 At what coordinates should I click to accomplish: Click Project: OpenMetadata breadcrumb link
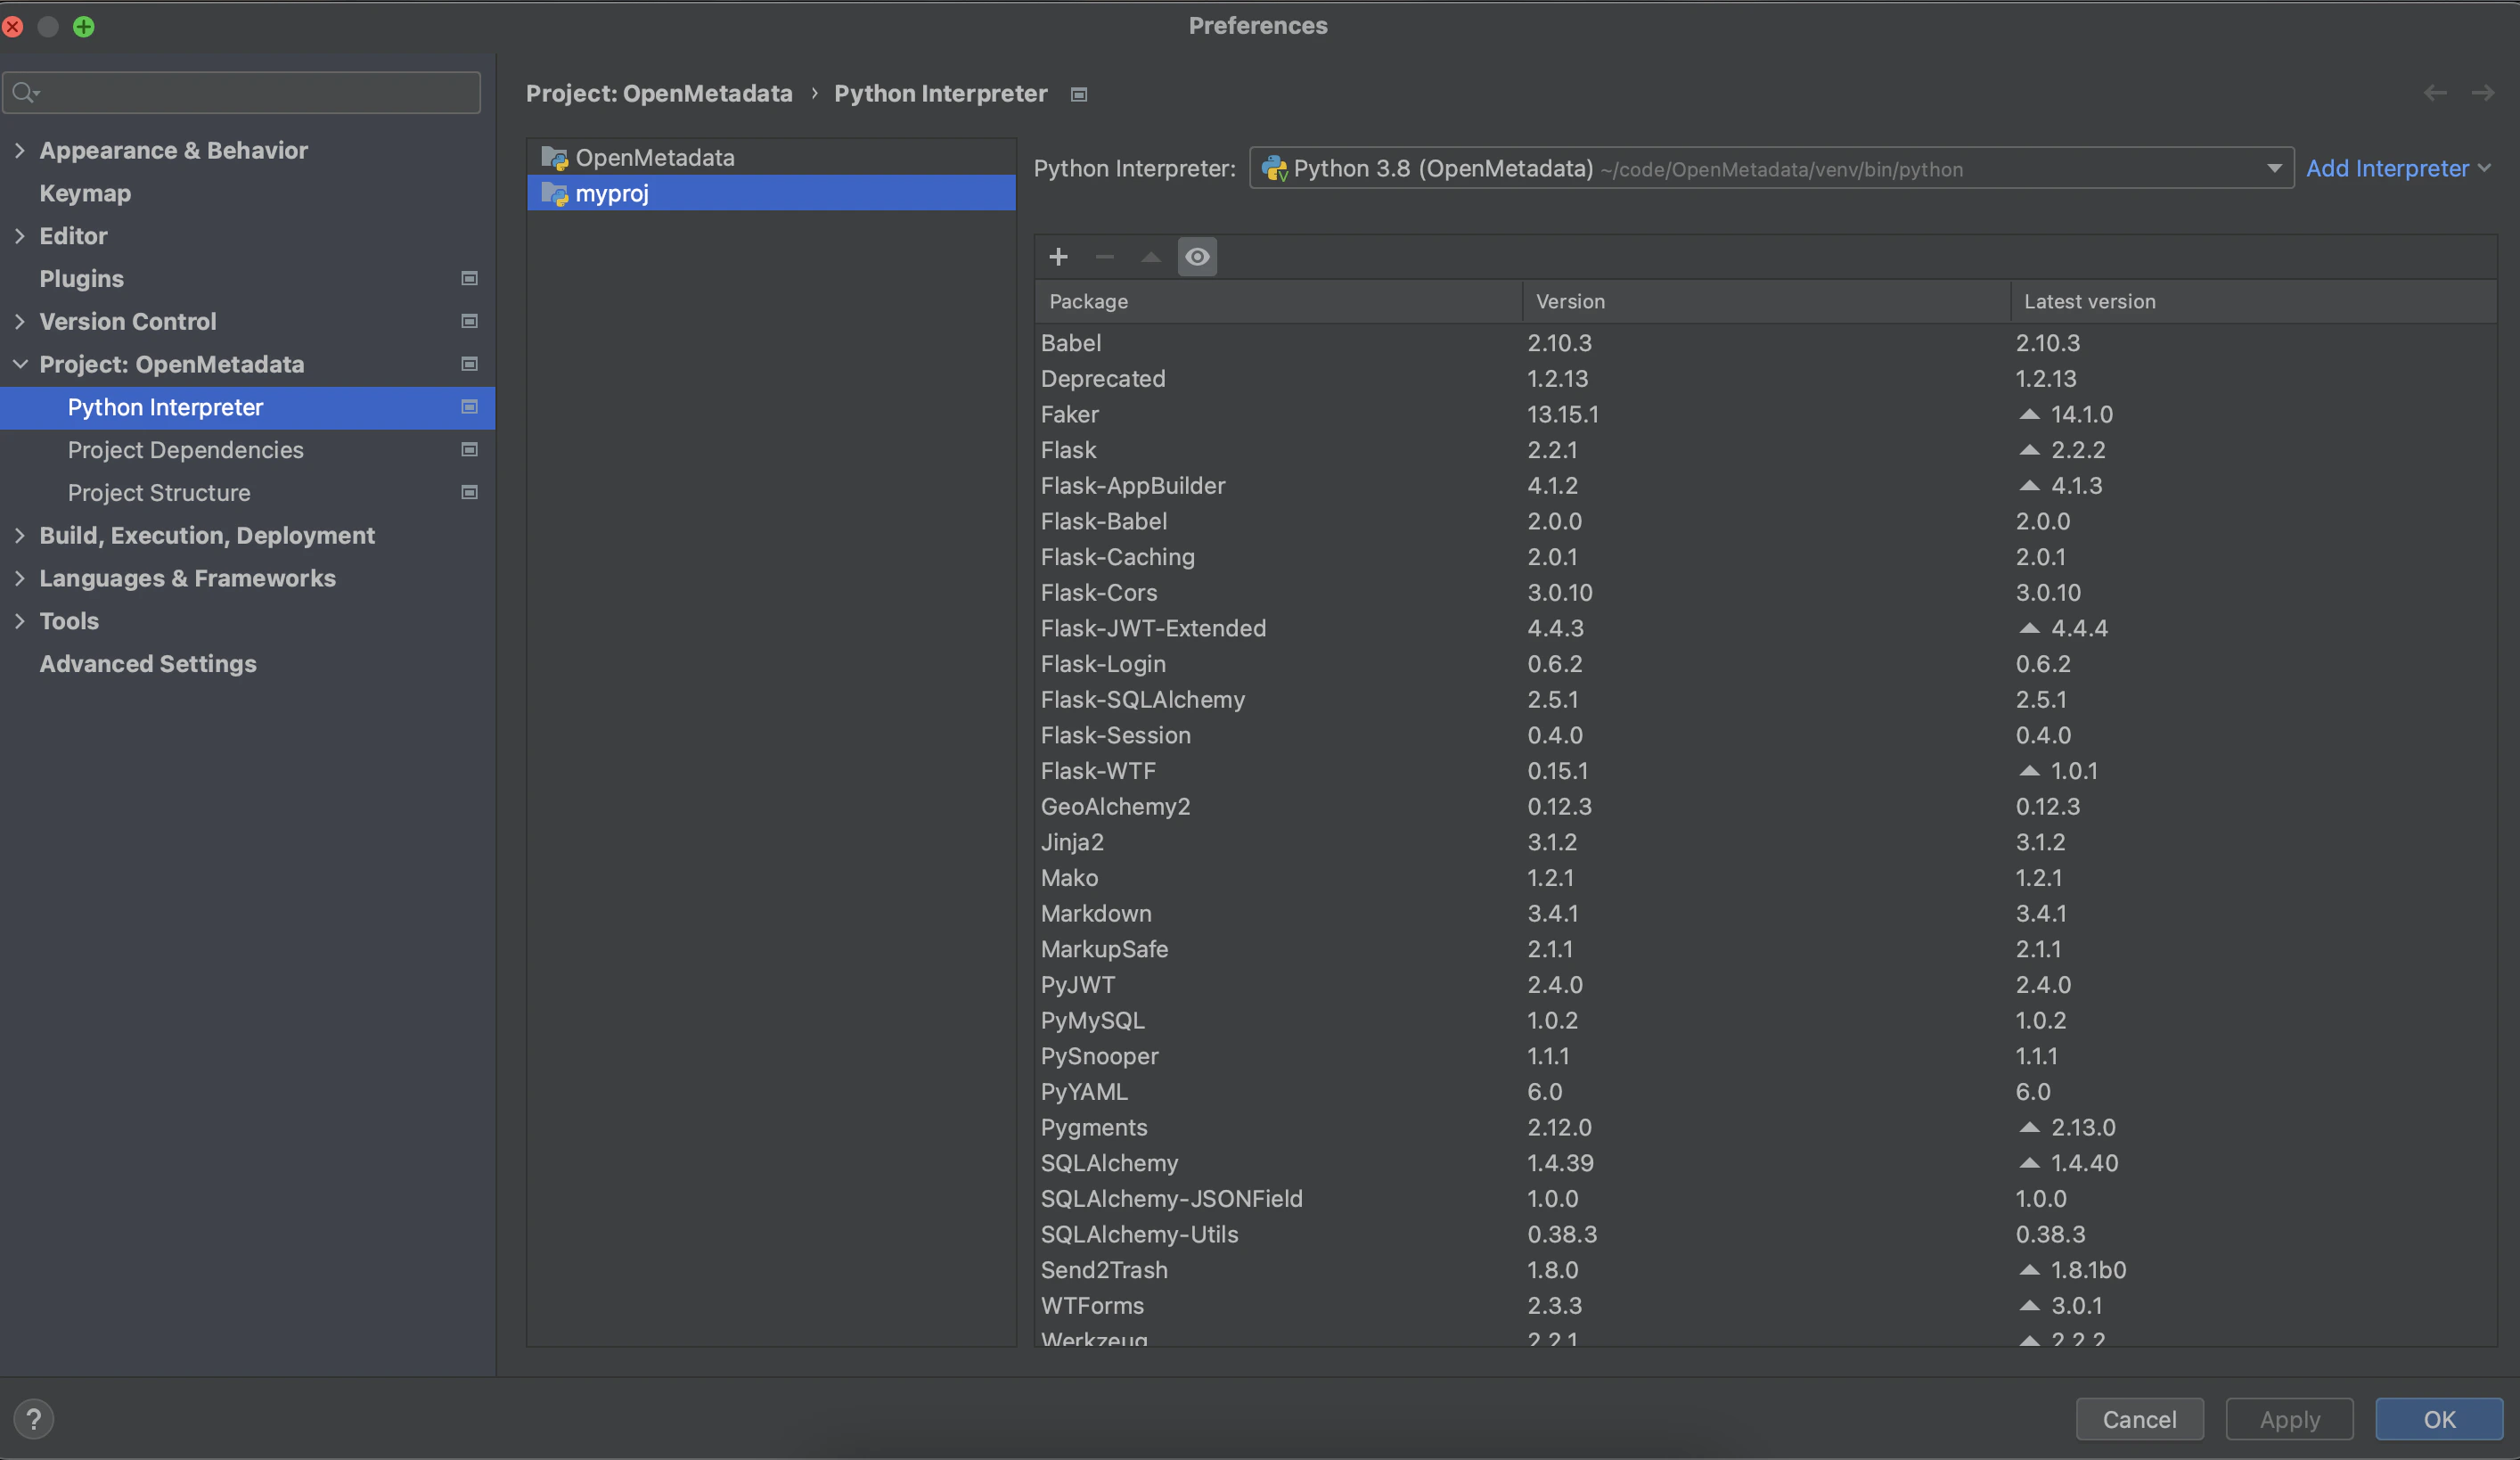[x=659, y=93]
